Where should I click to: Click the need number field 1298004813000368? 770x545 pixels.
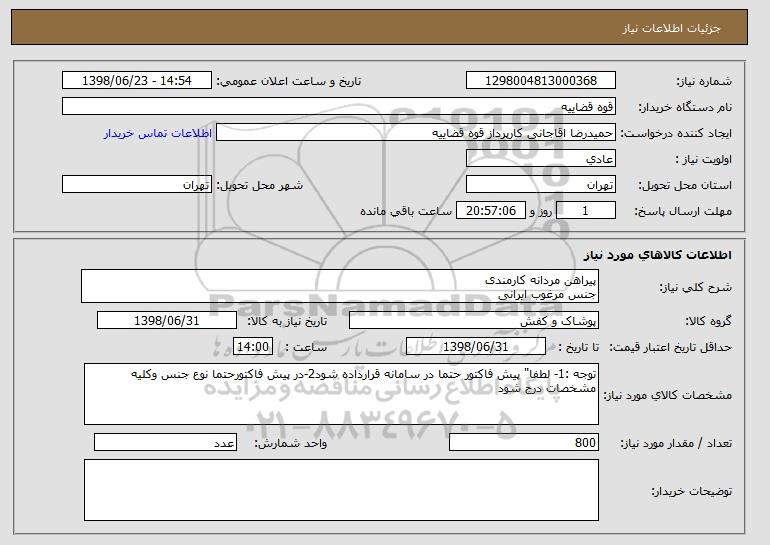pos(541,81)
